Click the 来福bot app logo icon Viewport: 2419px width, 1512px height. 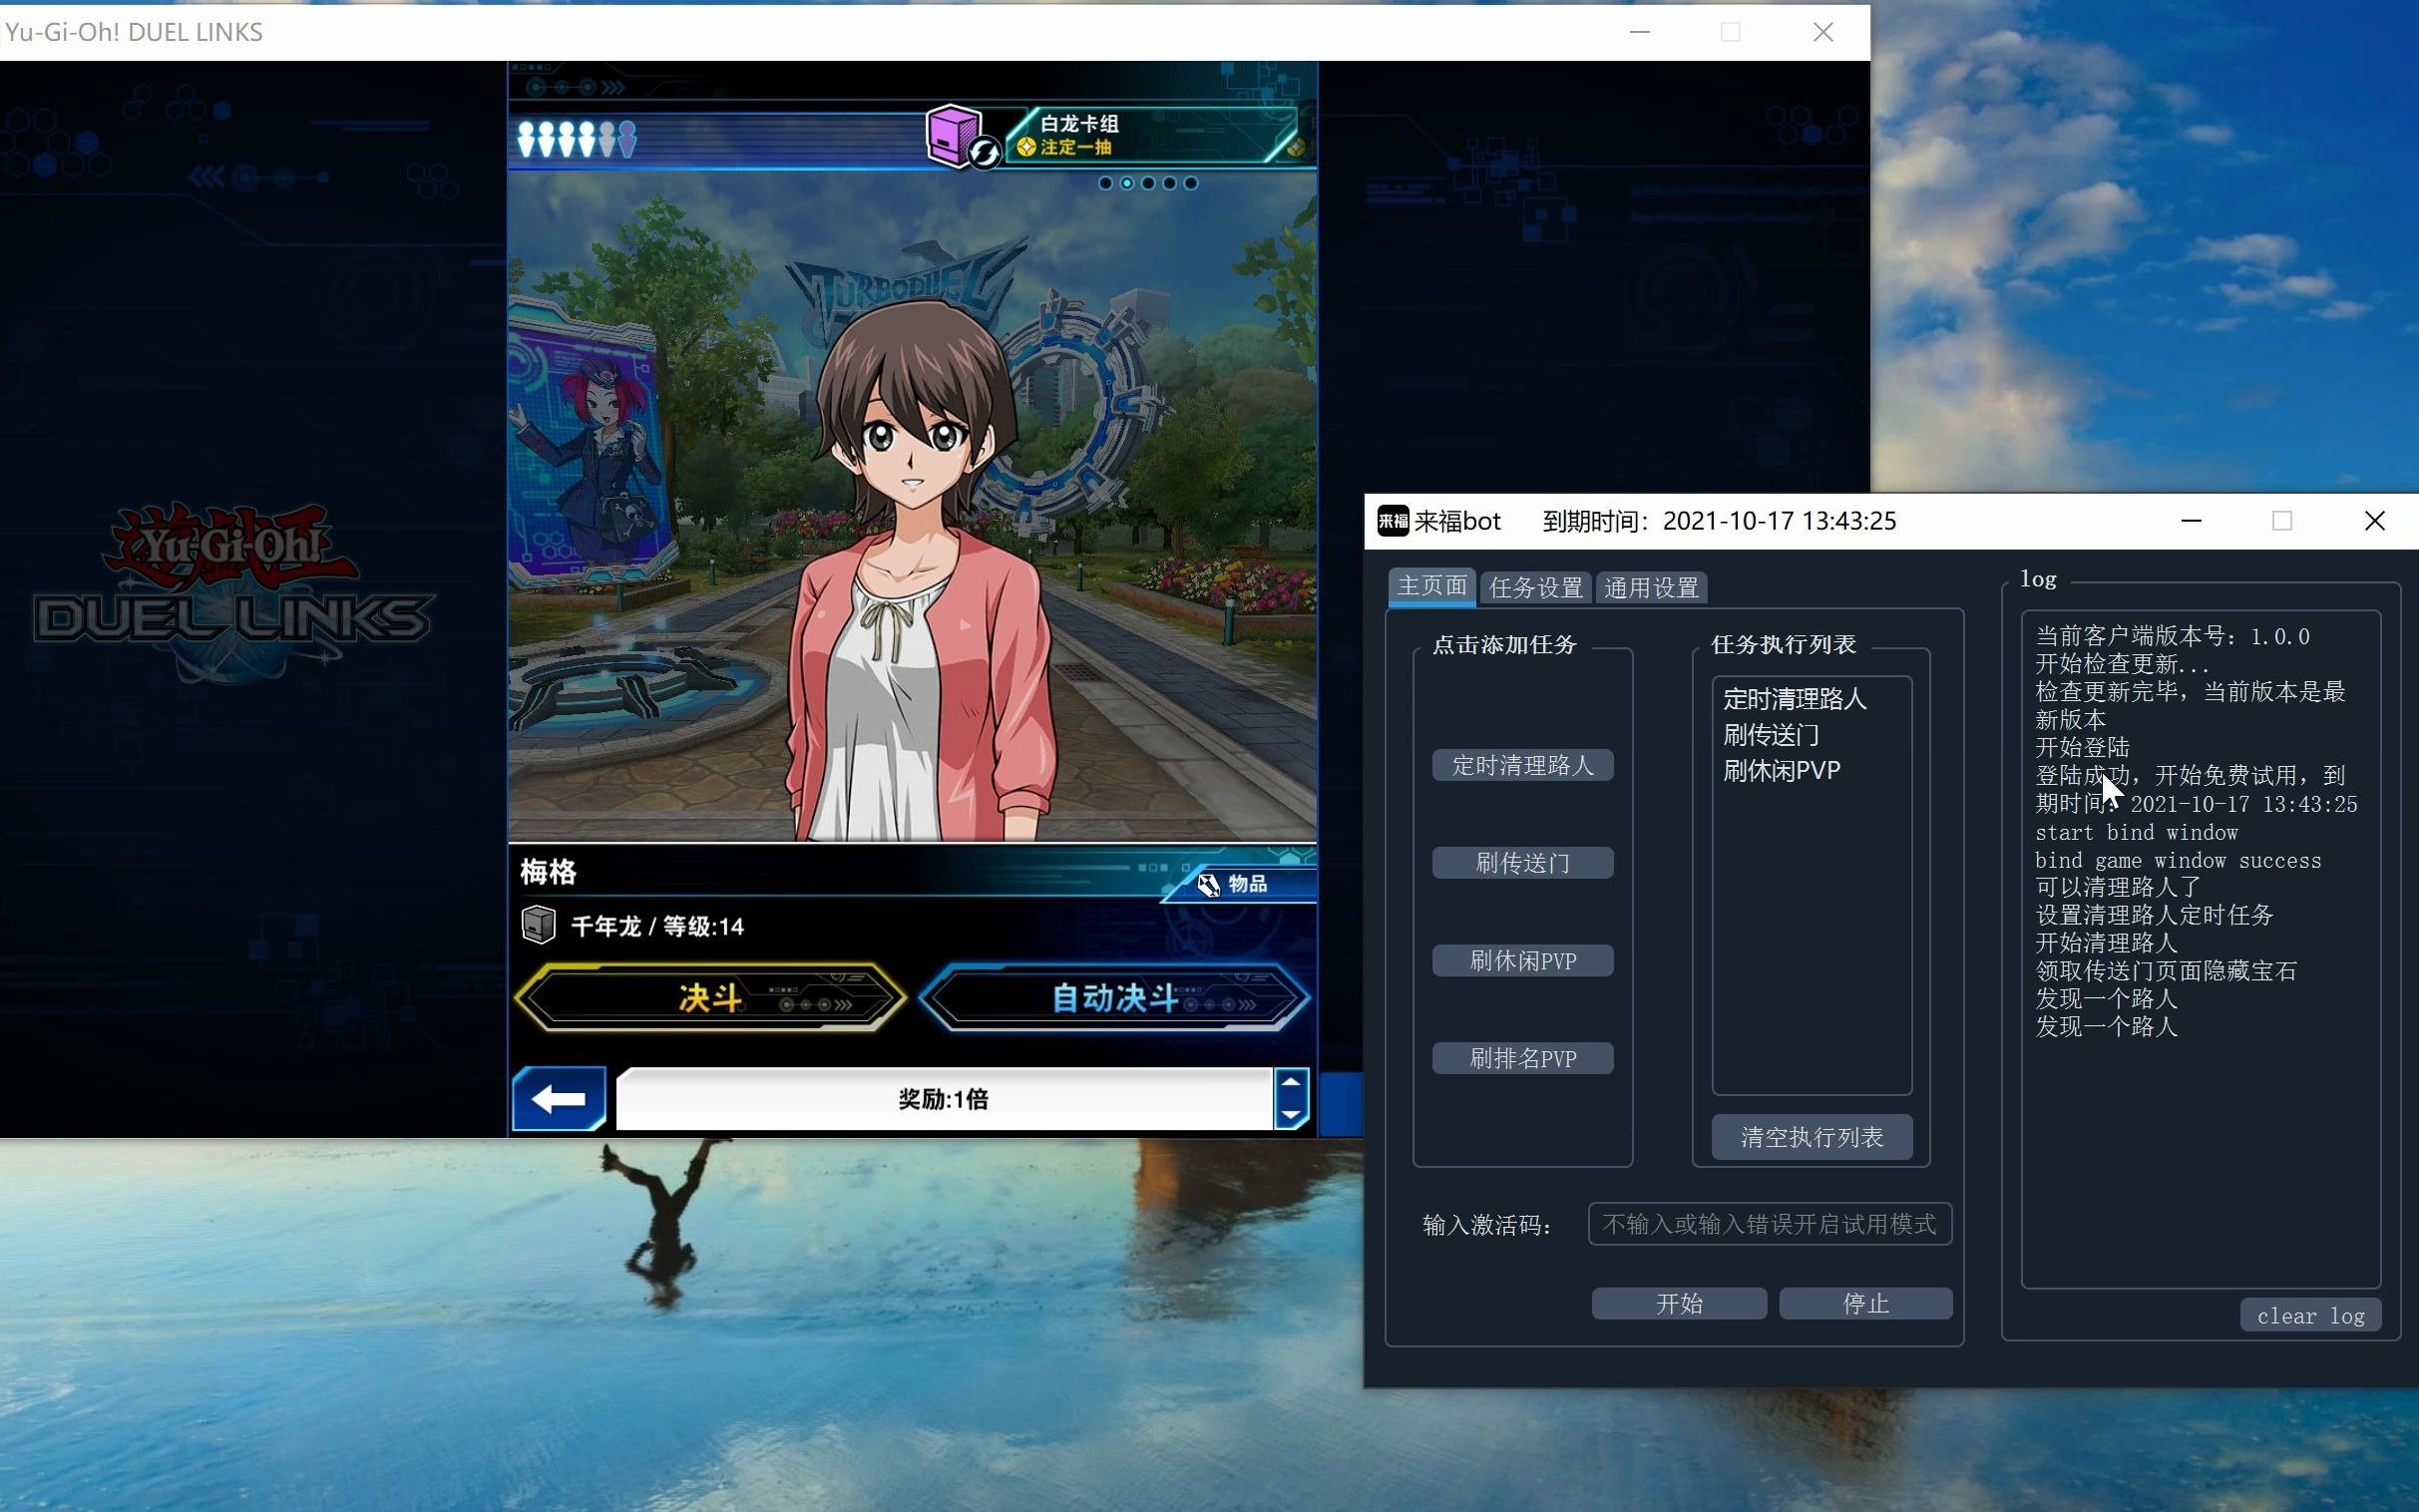coord(1393,520)
